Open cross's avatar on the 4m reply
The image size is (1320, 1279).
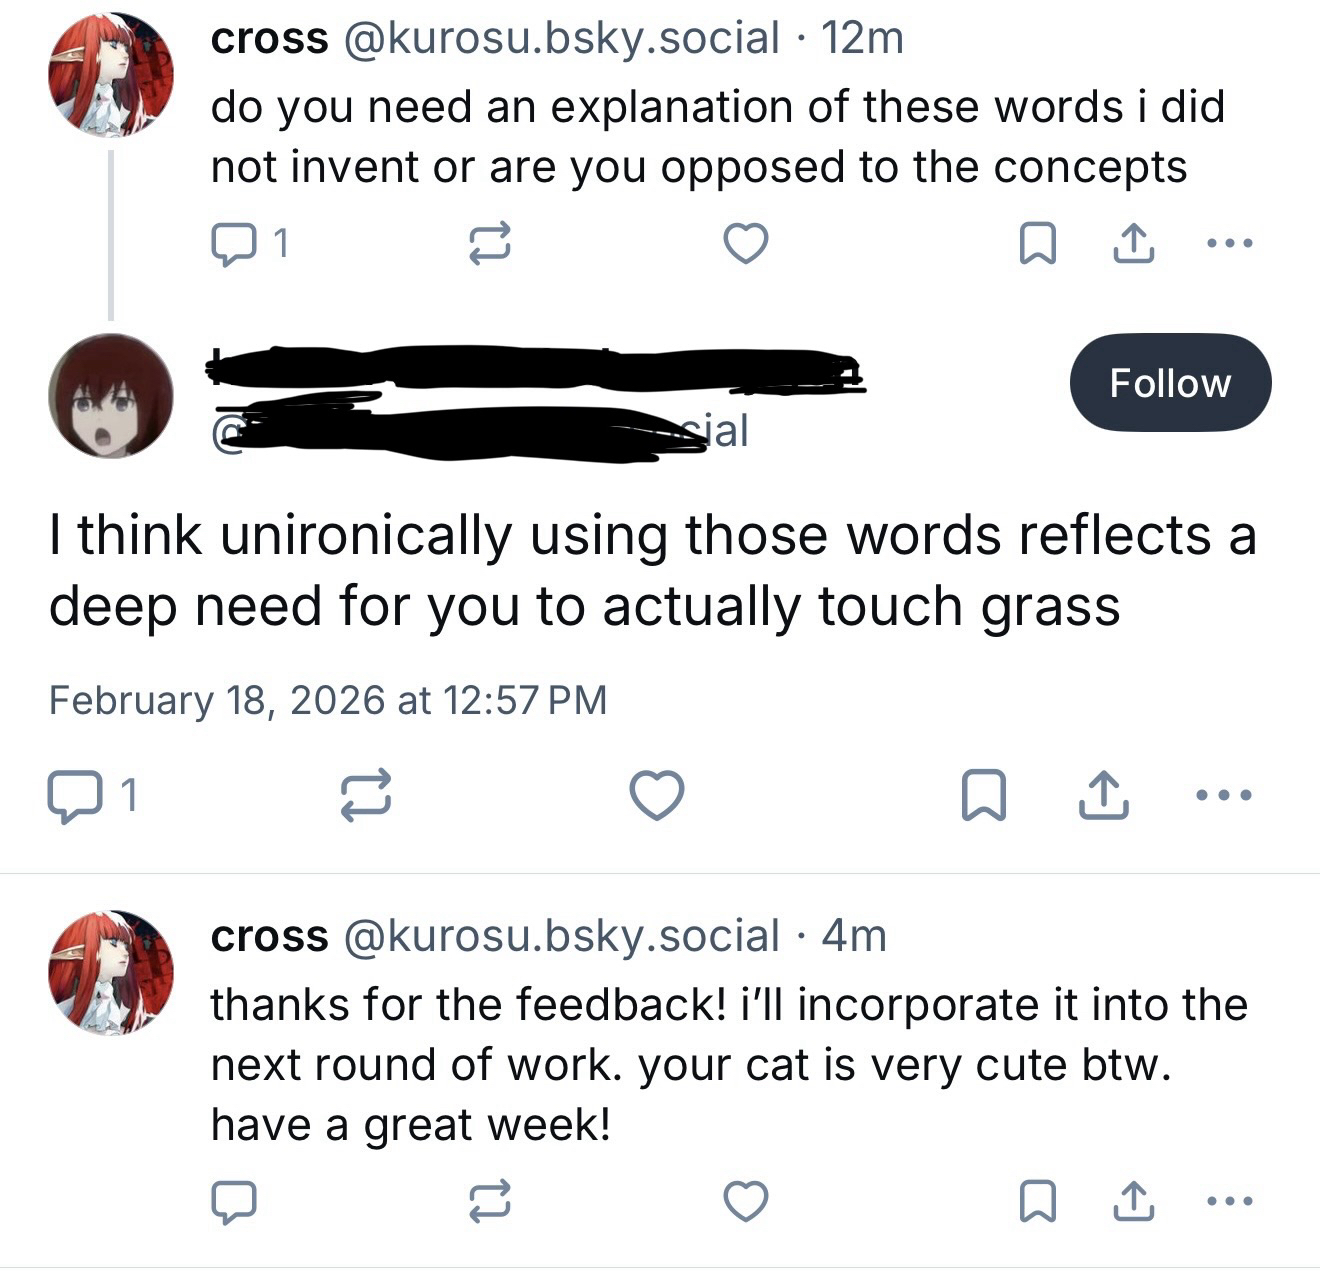click(x=110, y=971)
